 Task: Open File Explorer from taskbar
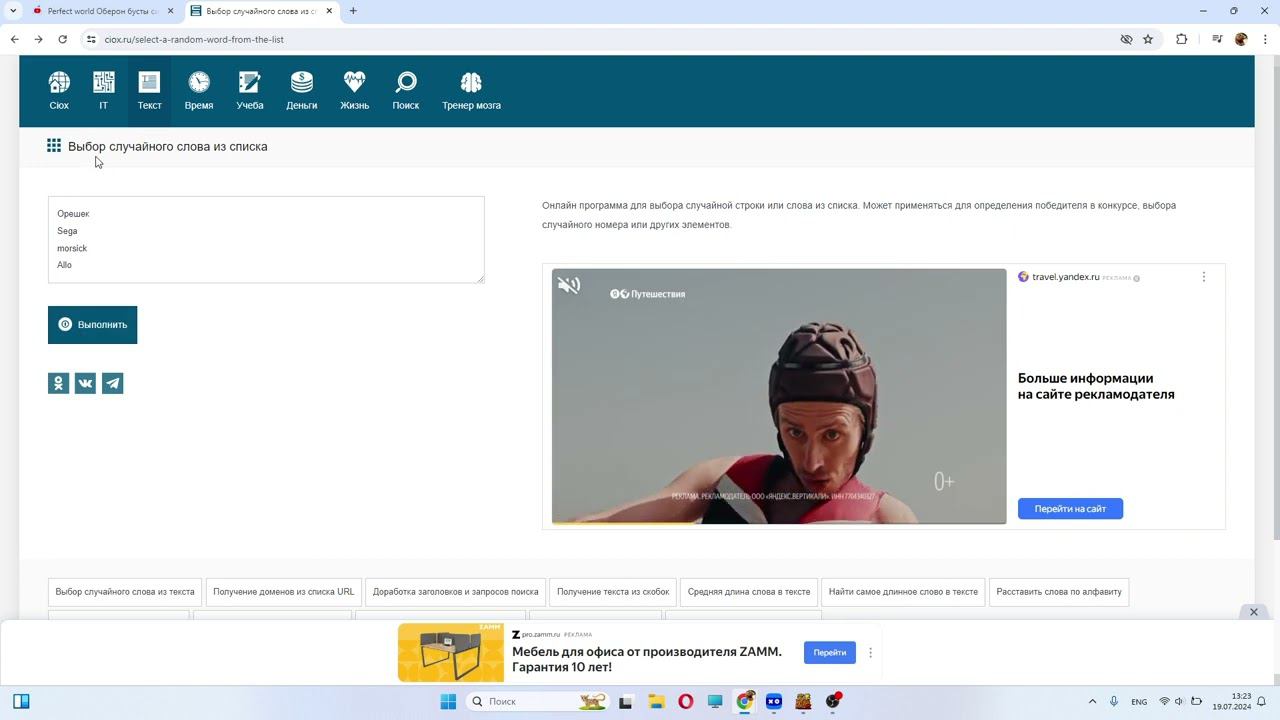pyautogui.click(x=656, y=702)
